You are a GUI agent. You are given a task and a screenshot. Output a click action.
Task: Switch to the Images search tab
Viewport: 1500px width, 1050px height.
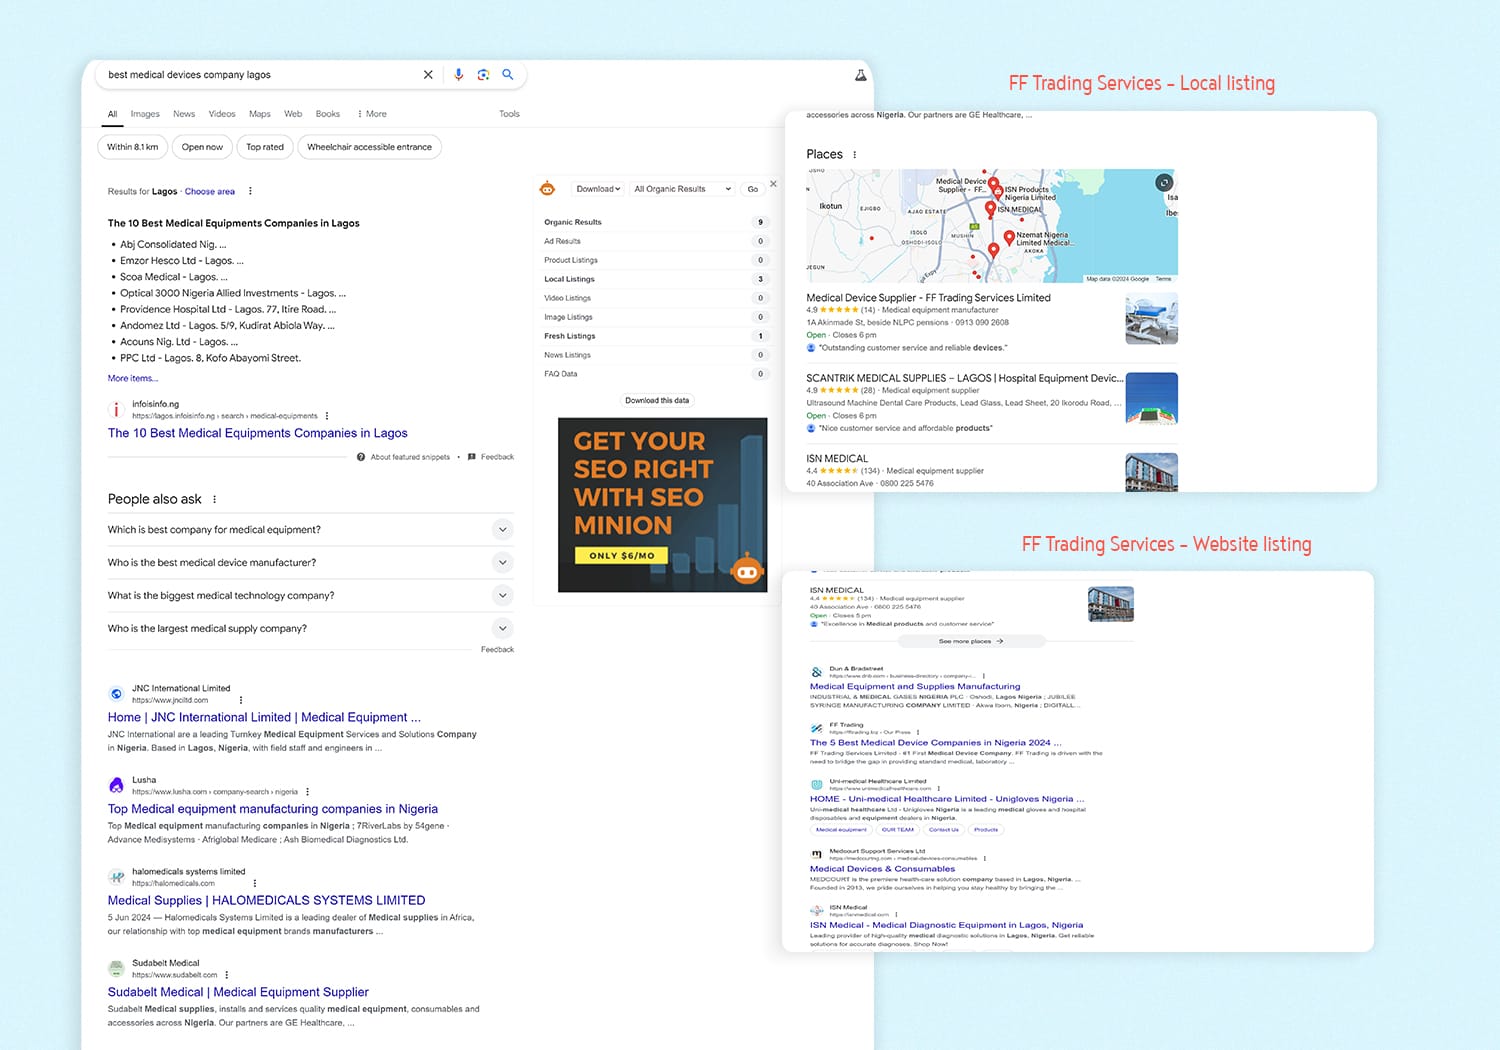click(145, 114)
